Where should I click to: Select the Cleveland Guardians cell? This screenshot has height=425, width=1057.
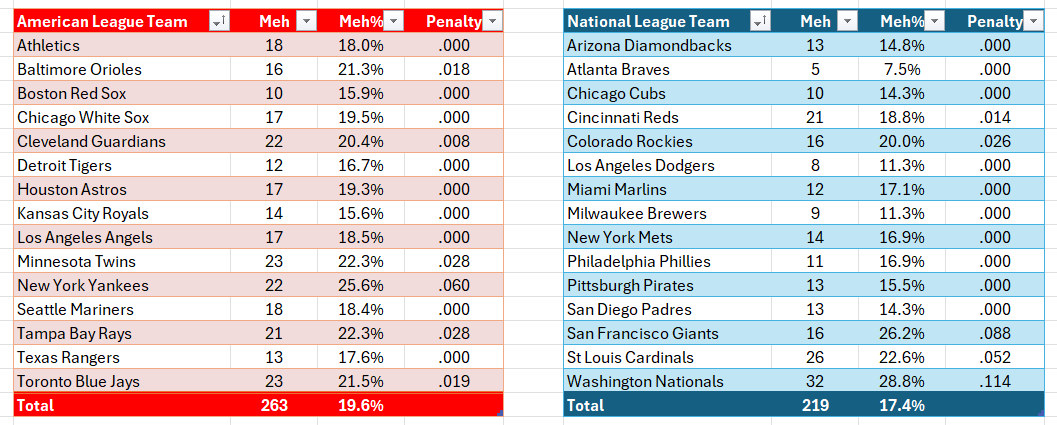[123, 142]
